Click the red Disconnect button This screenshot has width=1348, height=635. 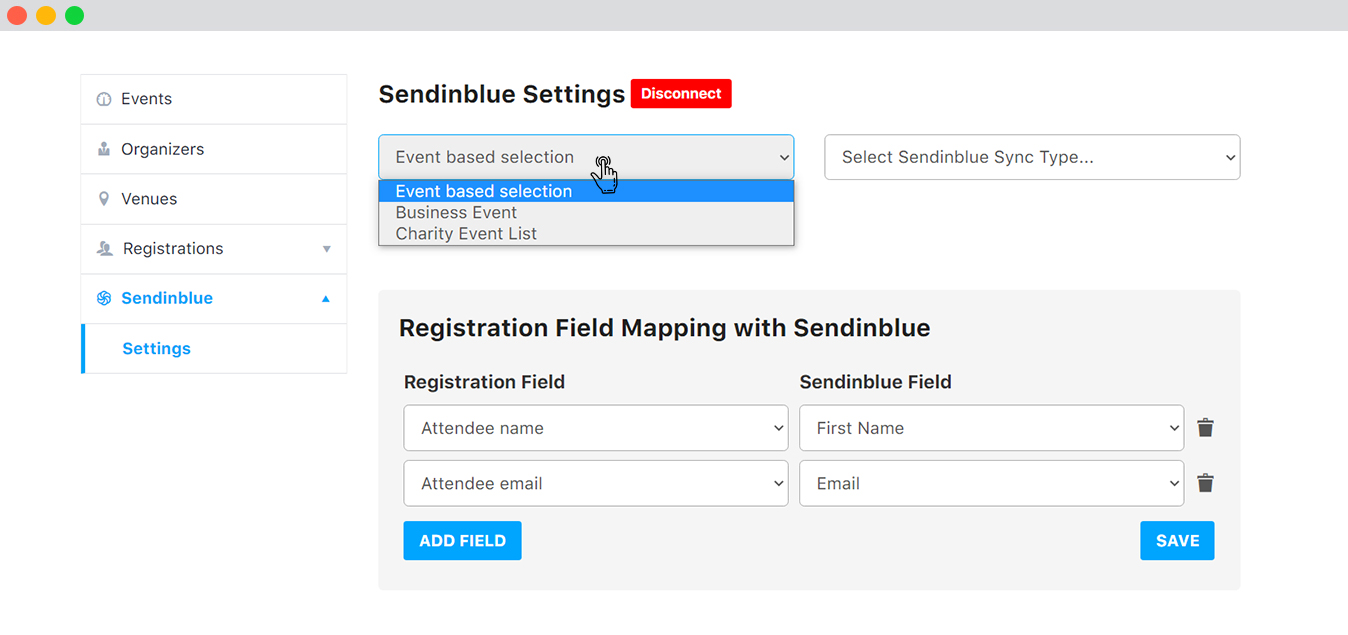pos(681,93)
